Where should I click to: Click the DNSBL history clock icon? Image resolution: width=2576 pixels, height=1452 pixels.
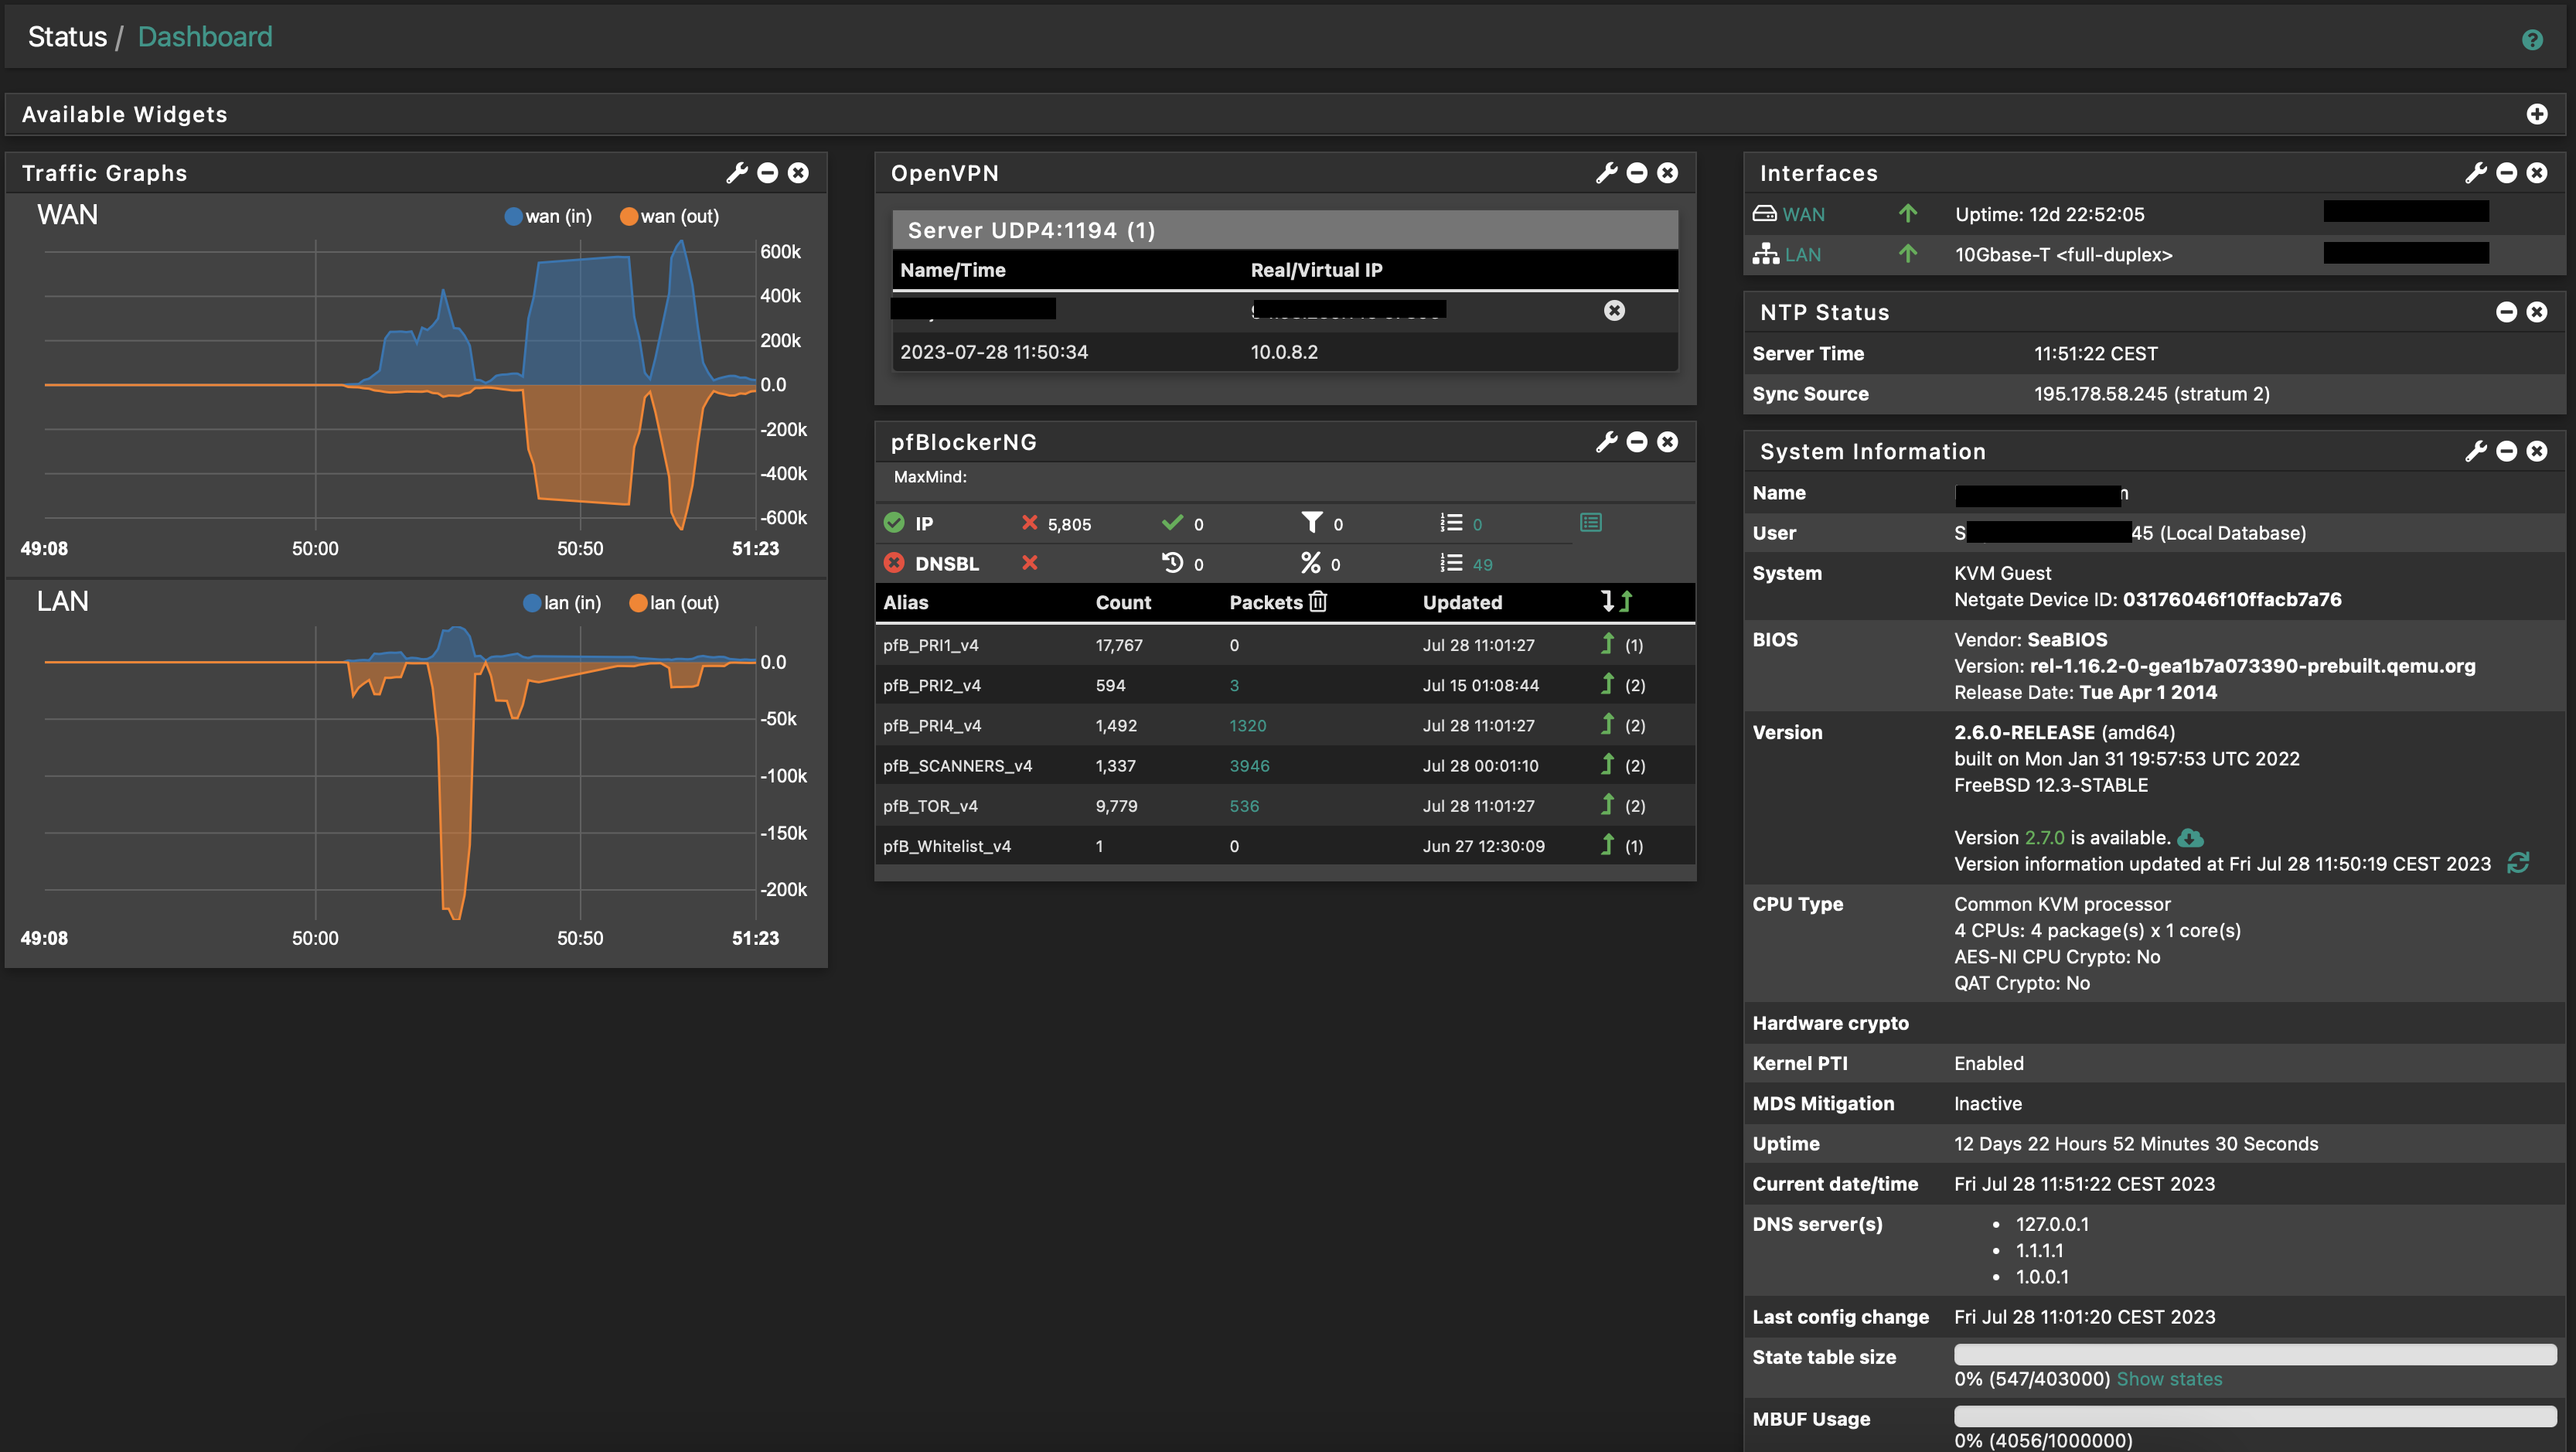(1172, 563)
